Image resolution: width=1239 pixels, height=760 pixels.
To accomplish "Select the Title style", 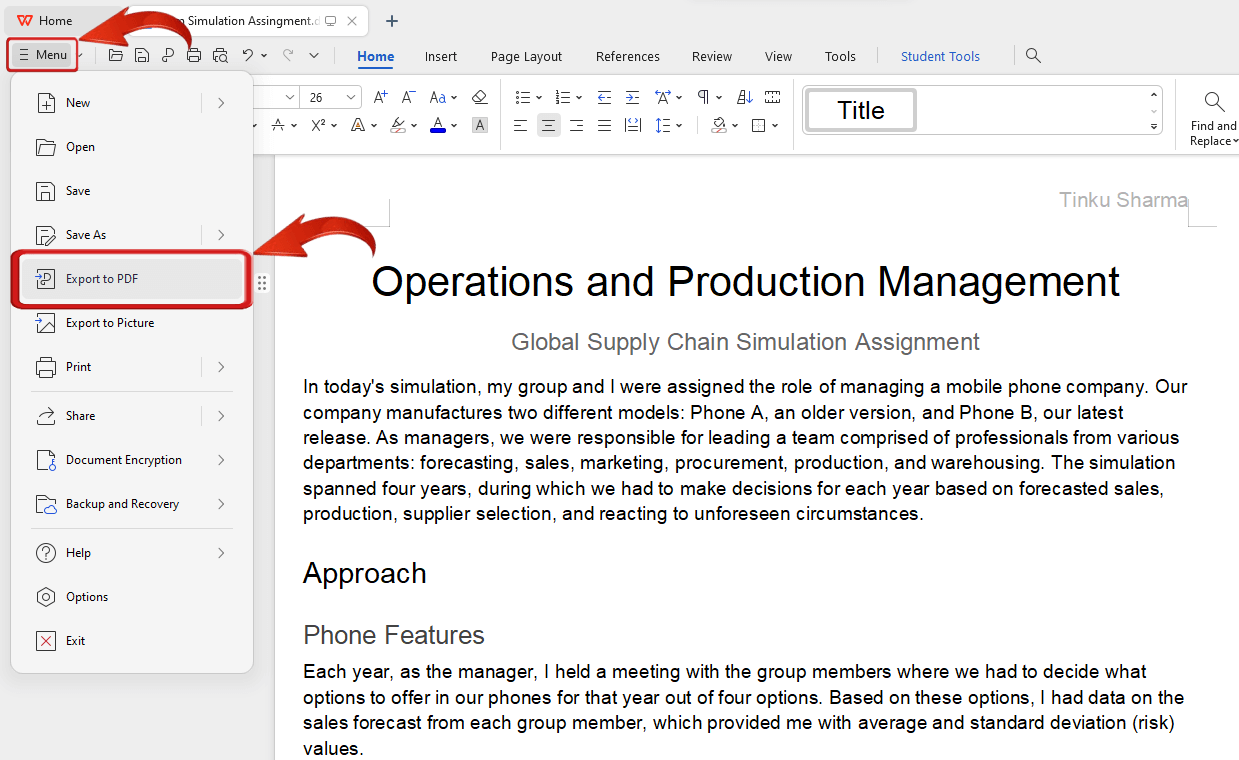I will click(x=861, y=110).
